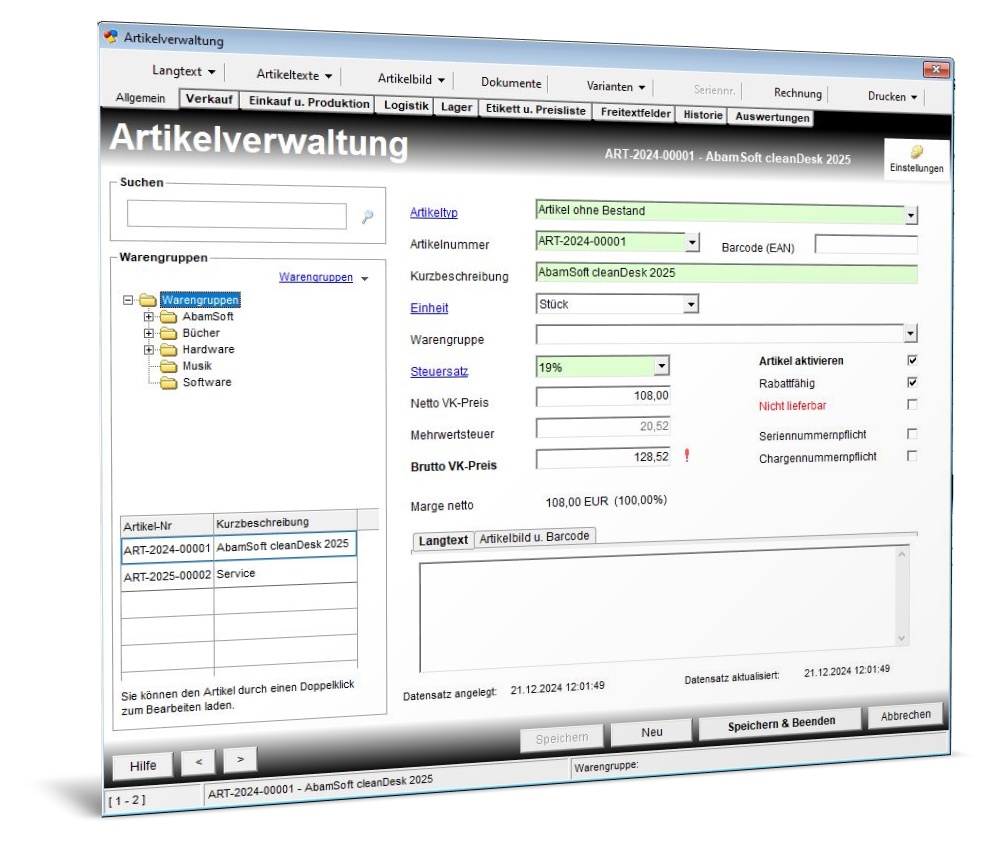Expand the Bücher tree node
The width and height of the screenshot is (997, 843).
tap(148, 333)
